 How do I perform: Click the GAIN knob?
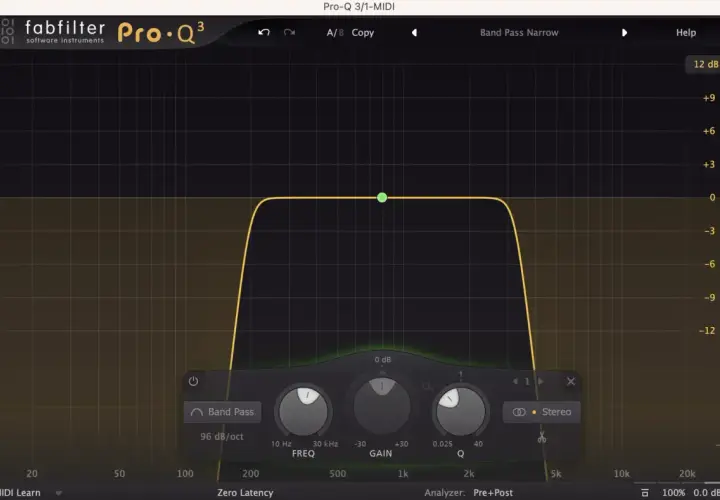point(382,406)
